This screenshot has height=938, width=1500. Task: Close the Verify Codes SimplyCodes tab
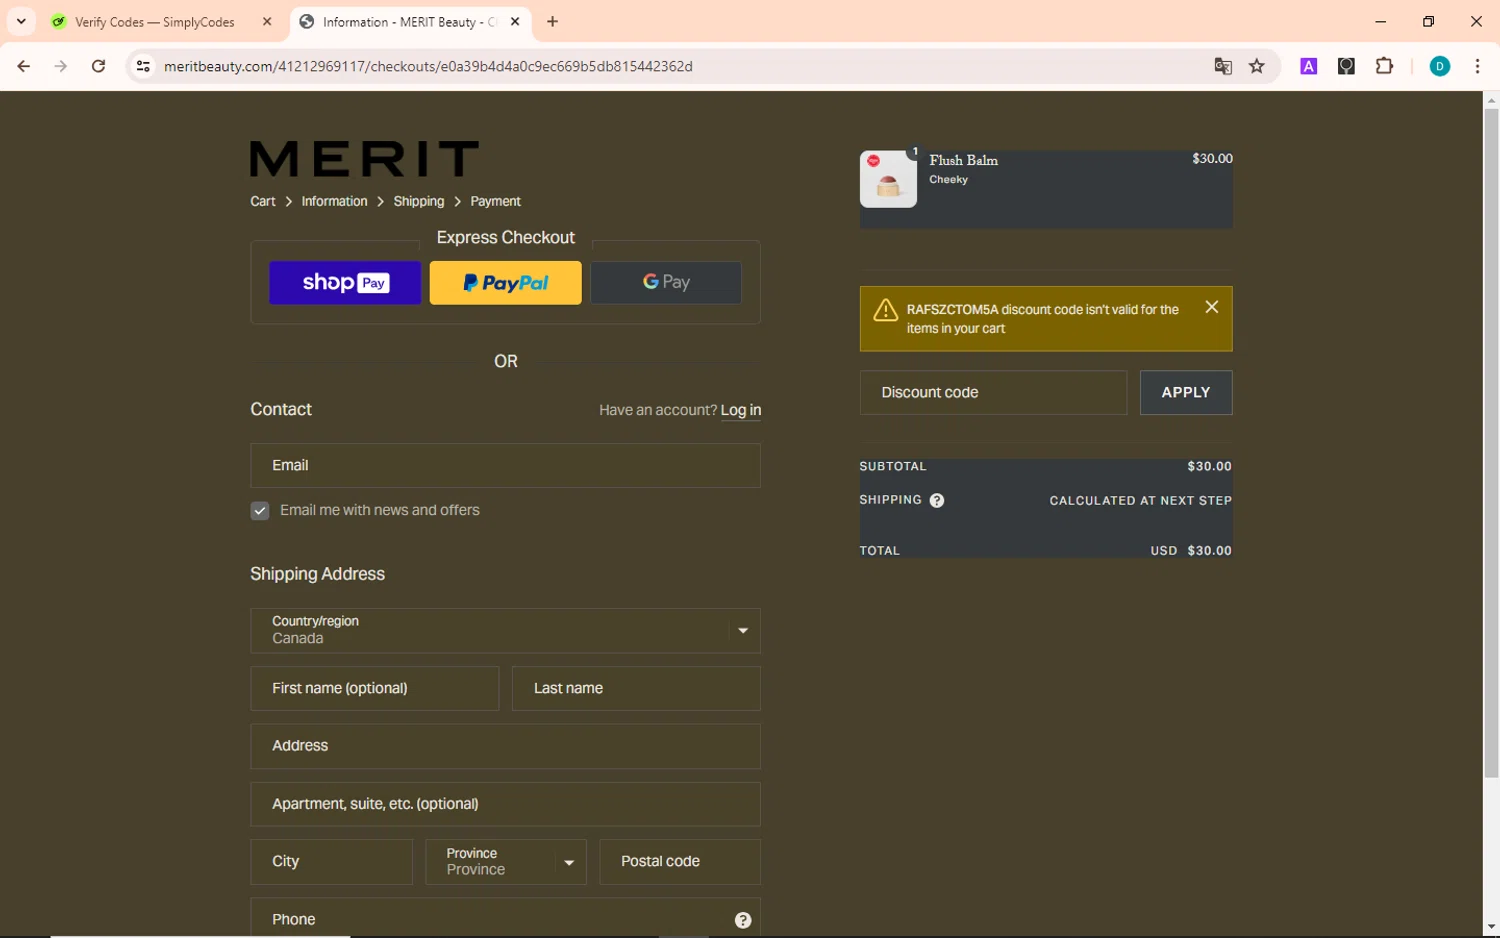[x=267, y=21]
